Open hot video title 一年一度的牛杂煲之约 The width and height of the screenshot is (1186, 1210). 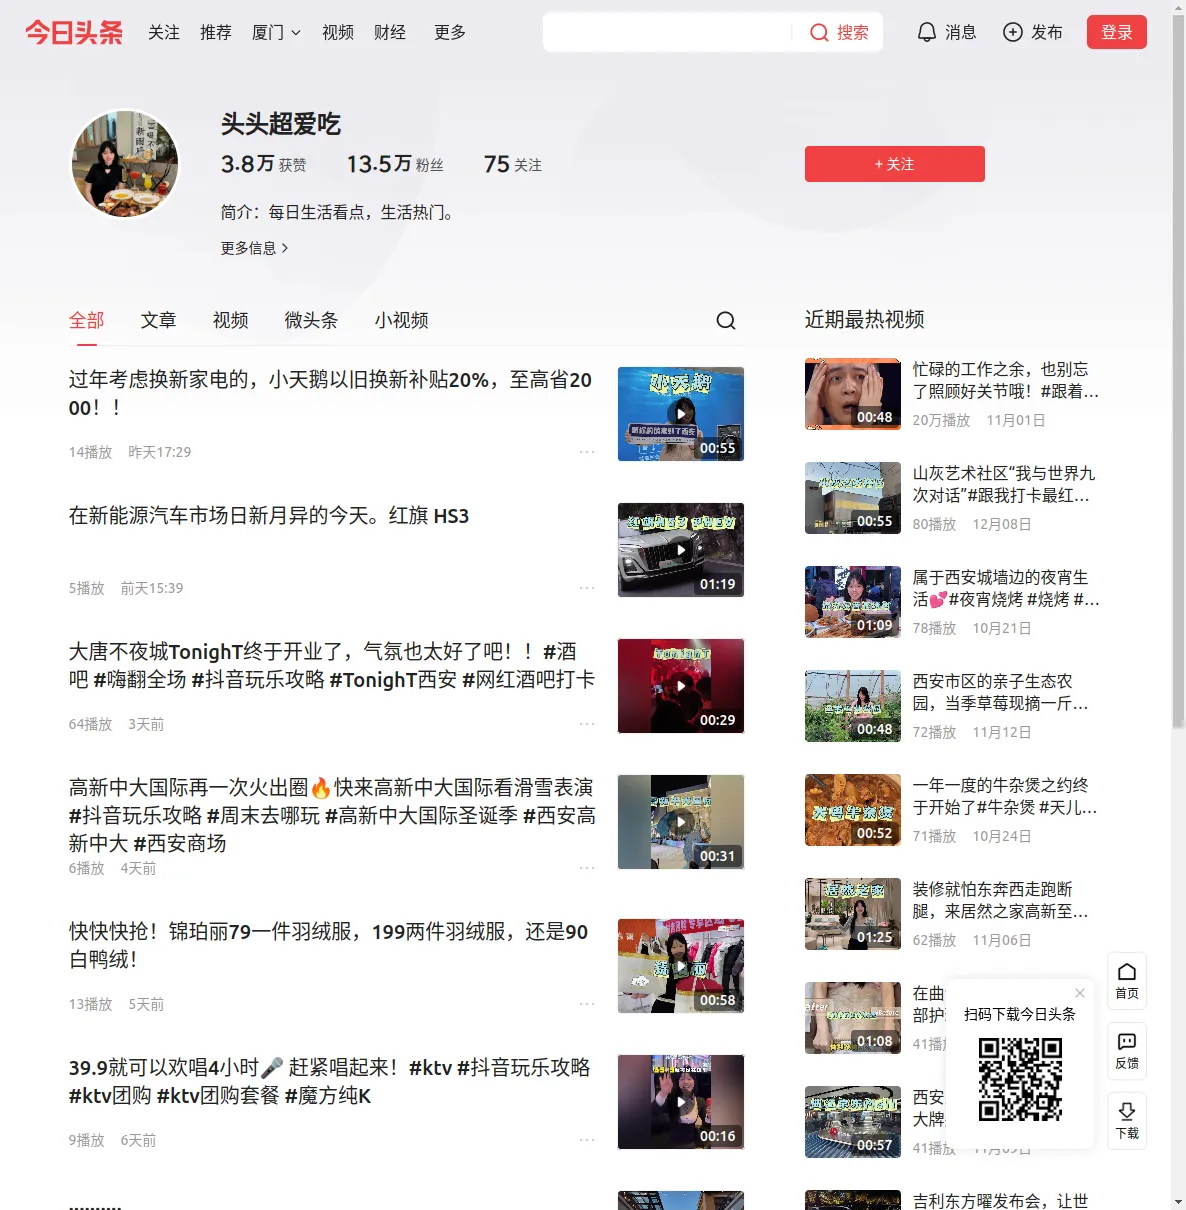pos(1005,796)
